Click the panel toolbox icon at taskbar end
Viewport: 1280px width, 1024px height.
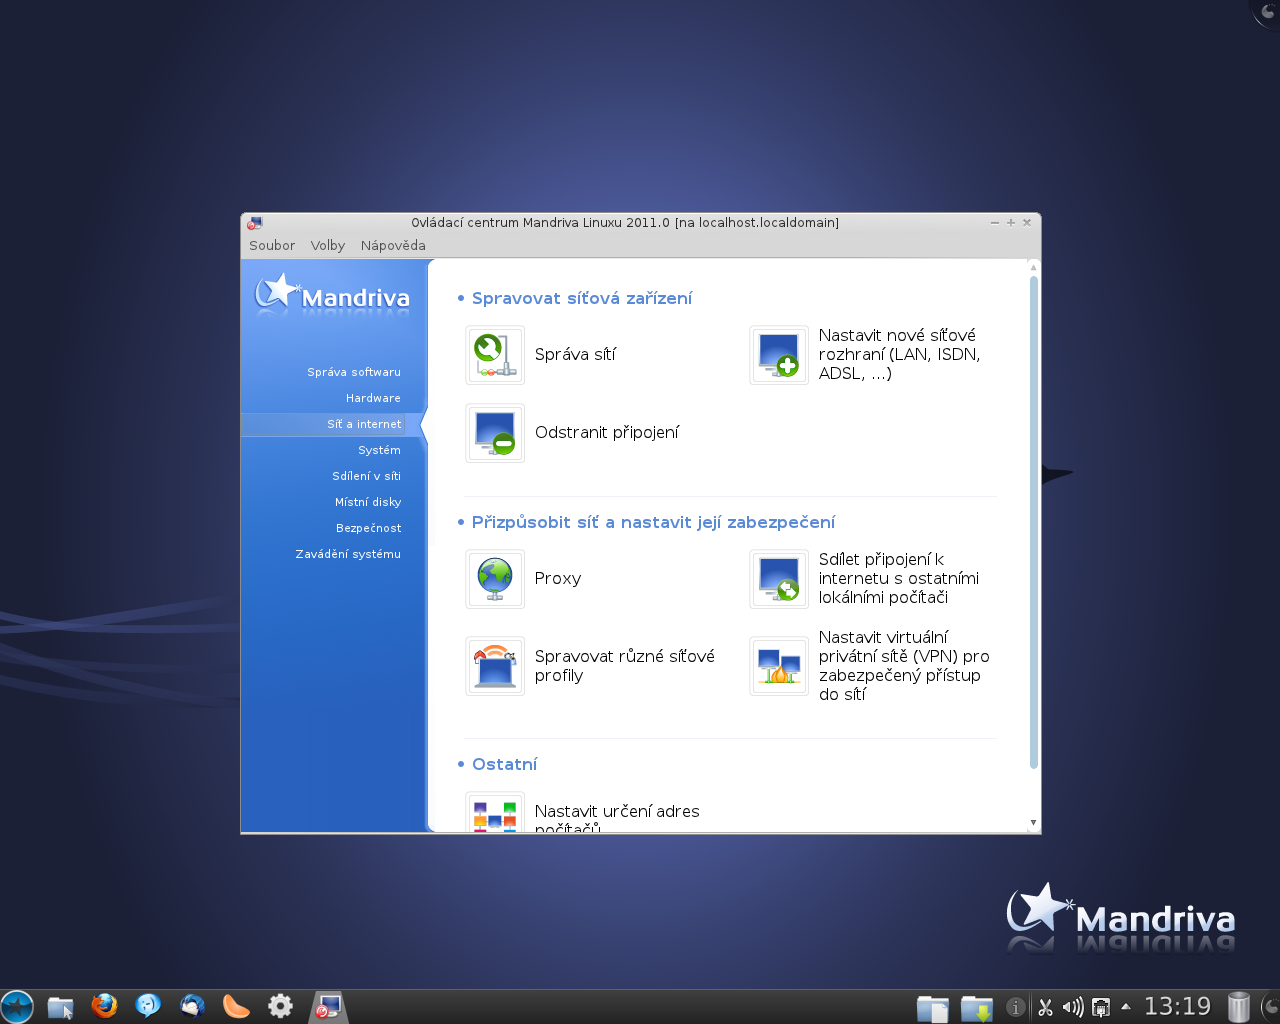point(1270,1006)
